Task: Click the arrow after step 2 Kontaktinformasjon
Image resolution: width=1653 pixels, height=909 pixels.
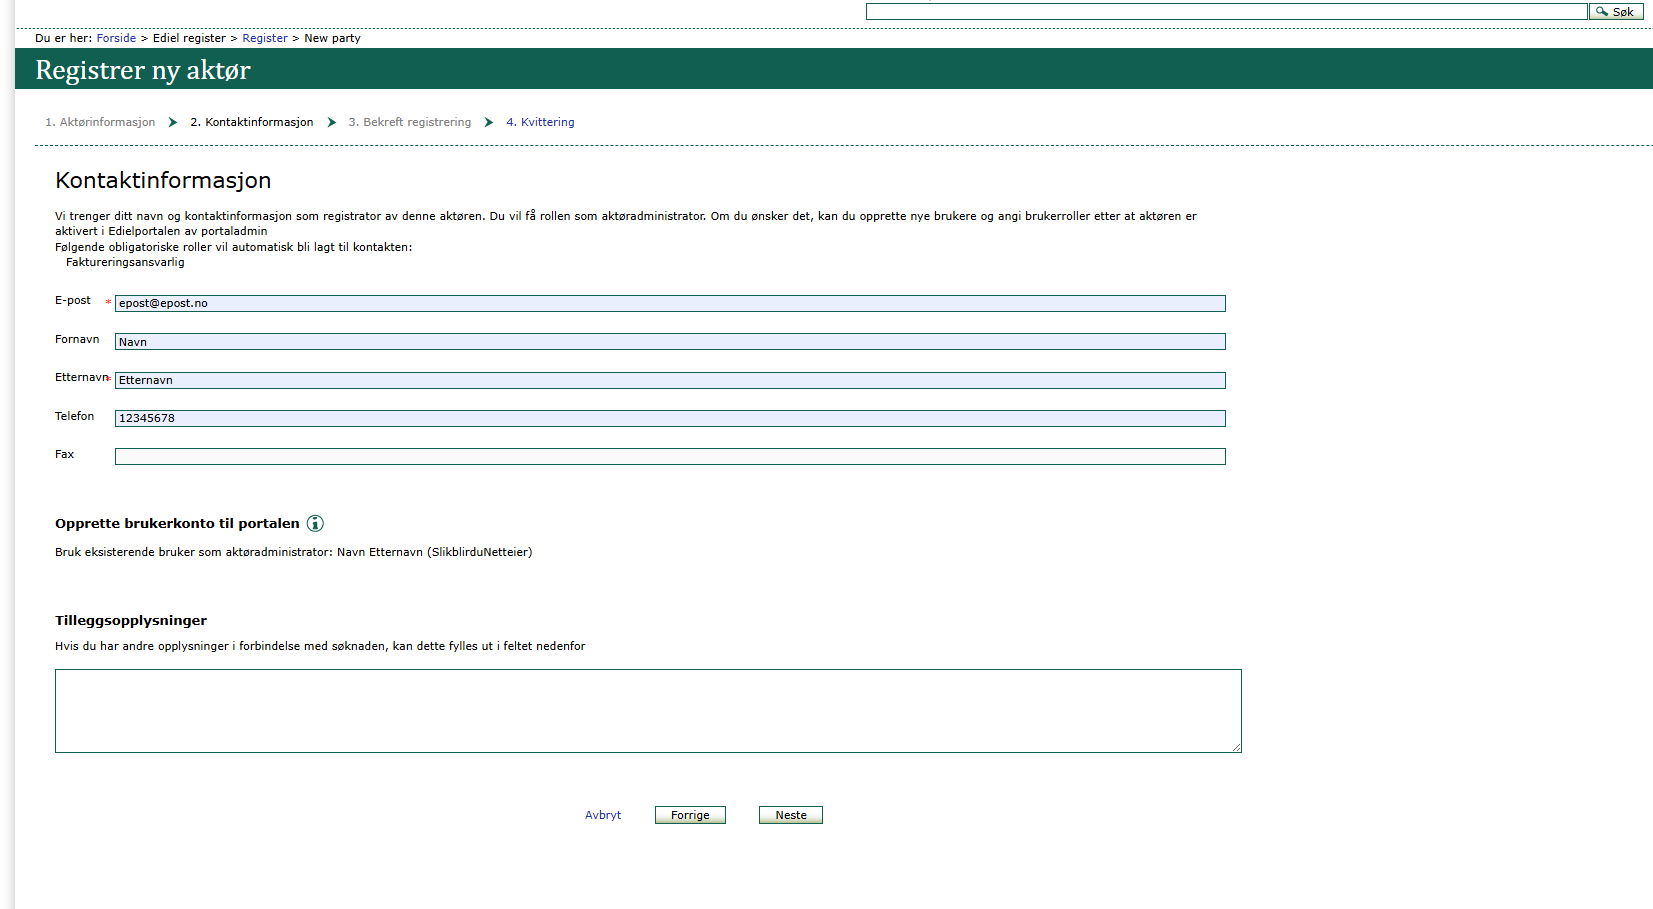Action: click(332, 122)
